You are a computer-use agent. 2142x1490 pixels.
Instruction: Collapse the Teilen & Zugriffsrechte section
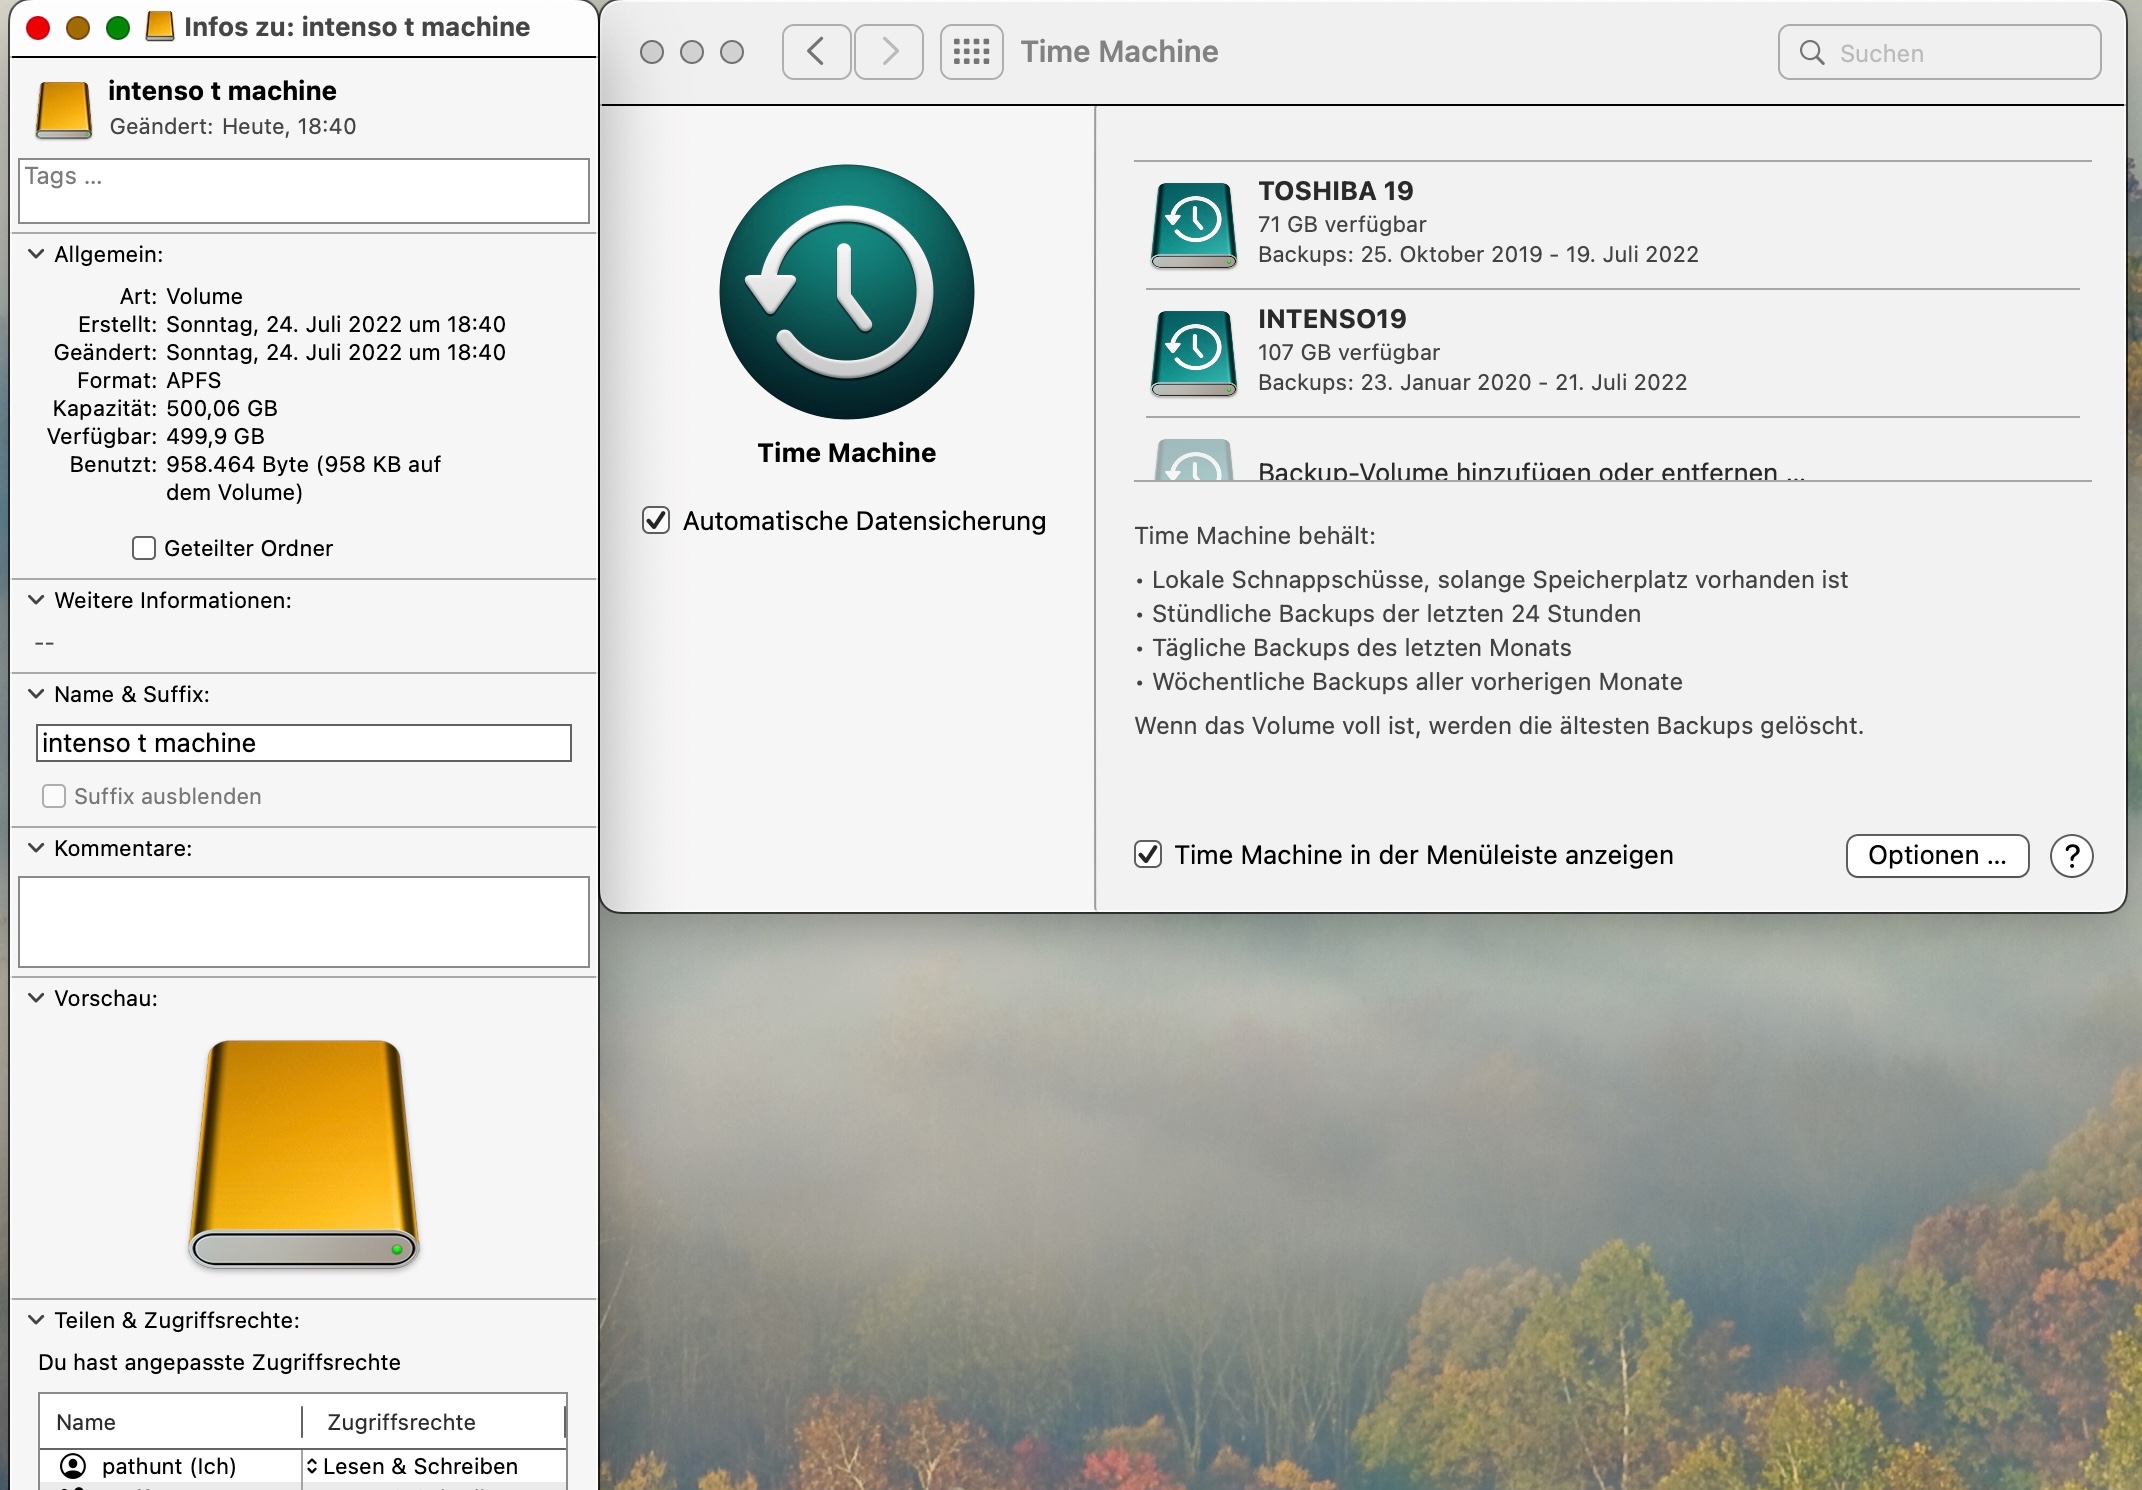click(36, 1320)
